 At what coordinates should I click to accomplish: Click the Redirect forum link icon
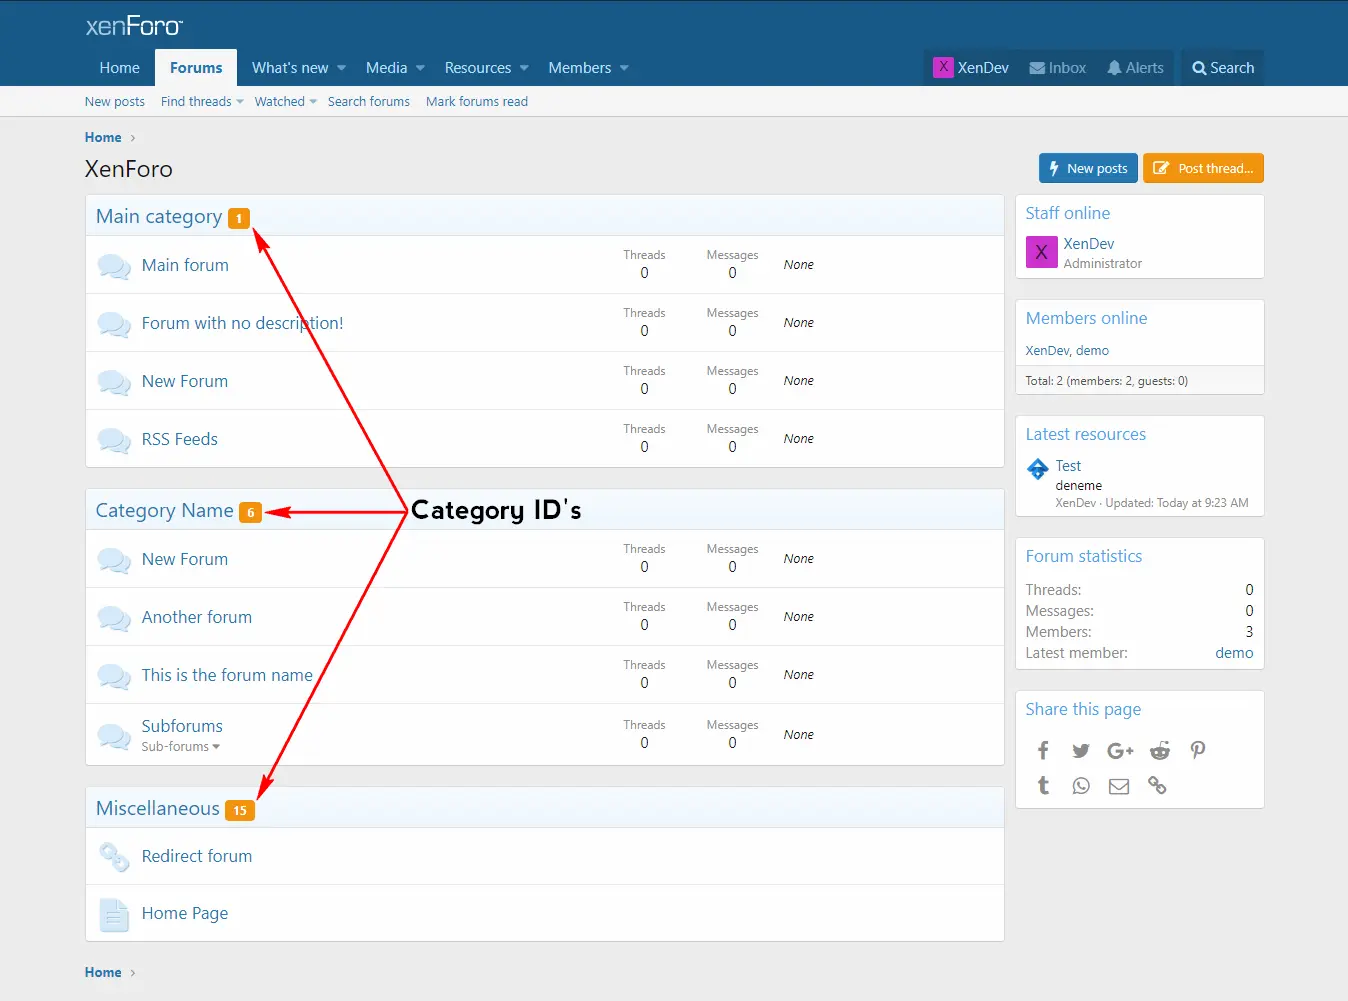[114, 857]
